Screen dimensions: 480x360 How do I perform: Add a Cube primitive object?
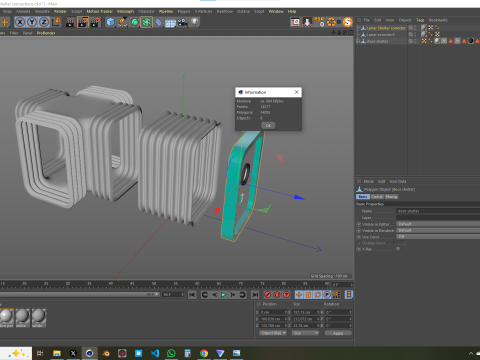pyautogui.click(x=110, y=22)
